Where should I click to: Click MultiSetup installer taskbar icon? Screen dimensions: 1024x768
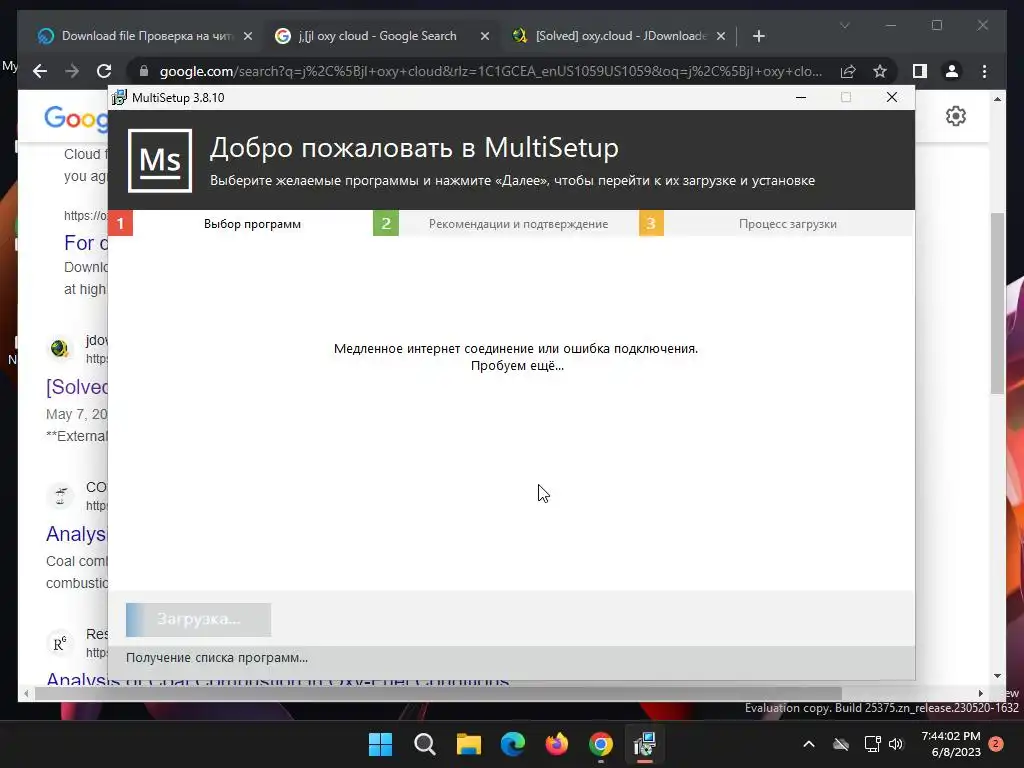[645, 744]
